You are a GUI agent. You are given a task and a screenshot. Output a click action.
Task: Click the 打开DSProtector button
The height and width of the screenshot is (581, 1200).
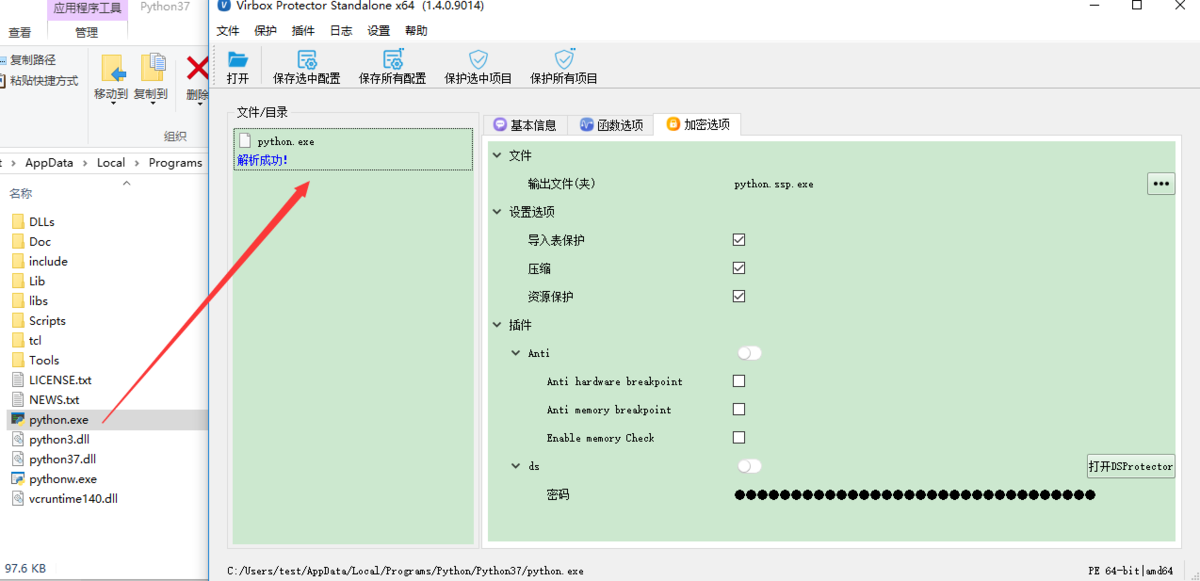pyautogui.click(x=1131, y=467)
